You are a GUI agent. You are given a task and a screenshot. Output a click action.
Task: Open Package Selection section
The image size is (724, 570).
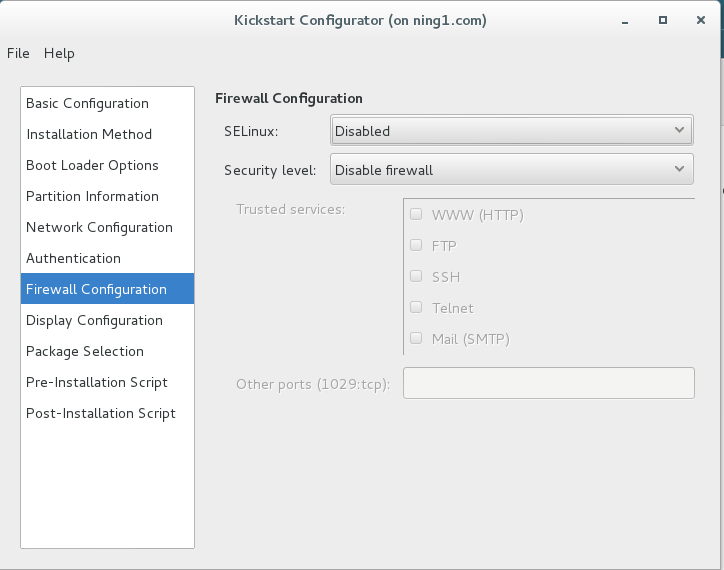click(85, 351)
